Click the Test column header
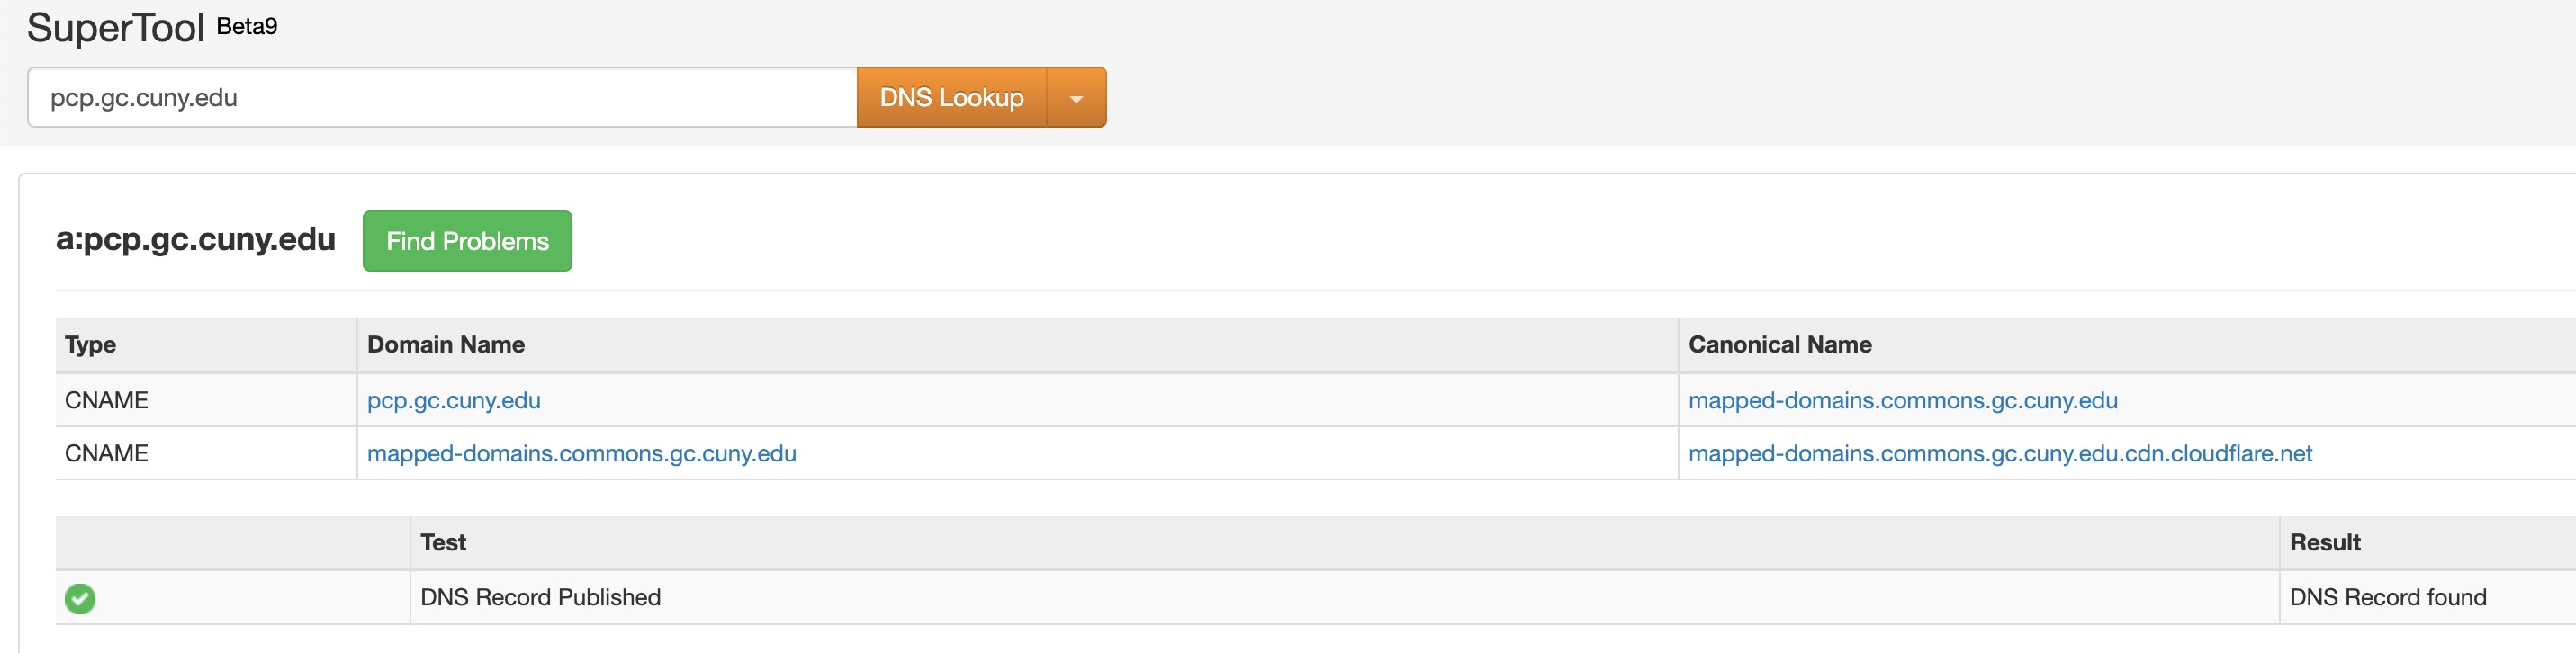The width and height of the screenshot is (2576, 653). click(x=443, y=542)
